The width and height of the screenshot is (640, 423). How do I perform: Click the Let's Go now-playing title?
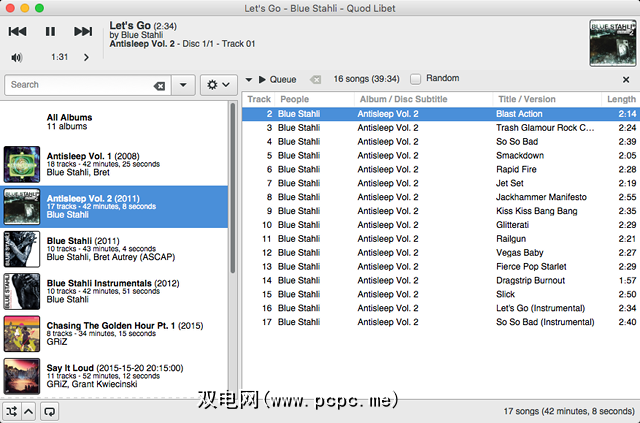[130, 25]
